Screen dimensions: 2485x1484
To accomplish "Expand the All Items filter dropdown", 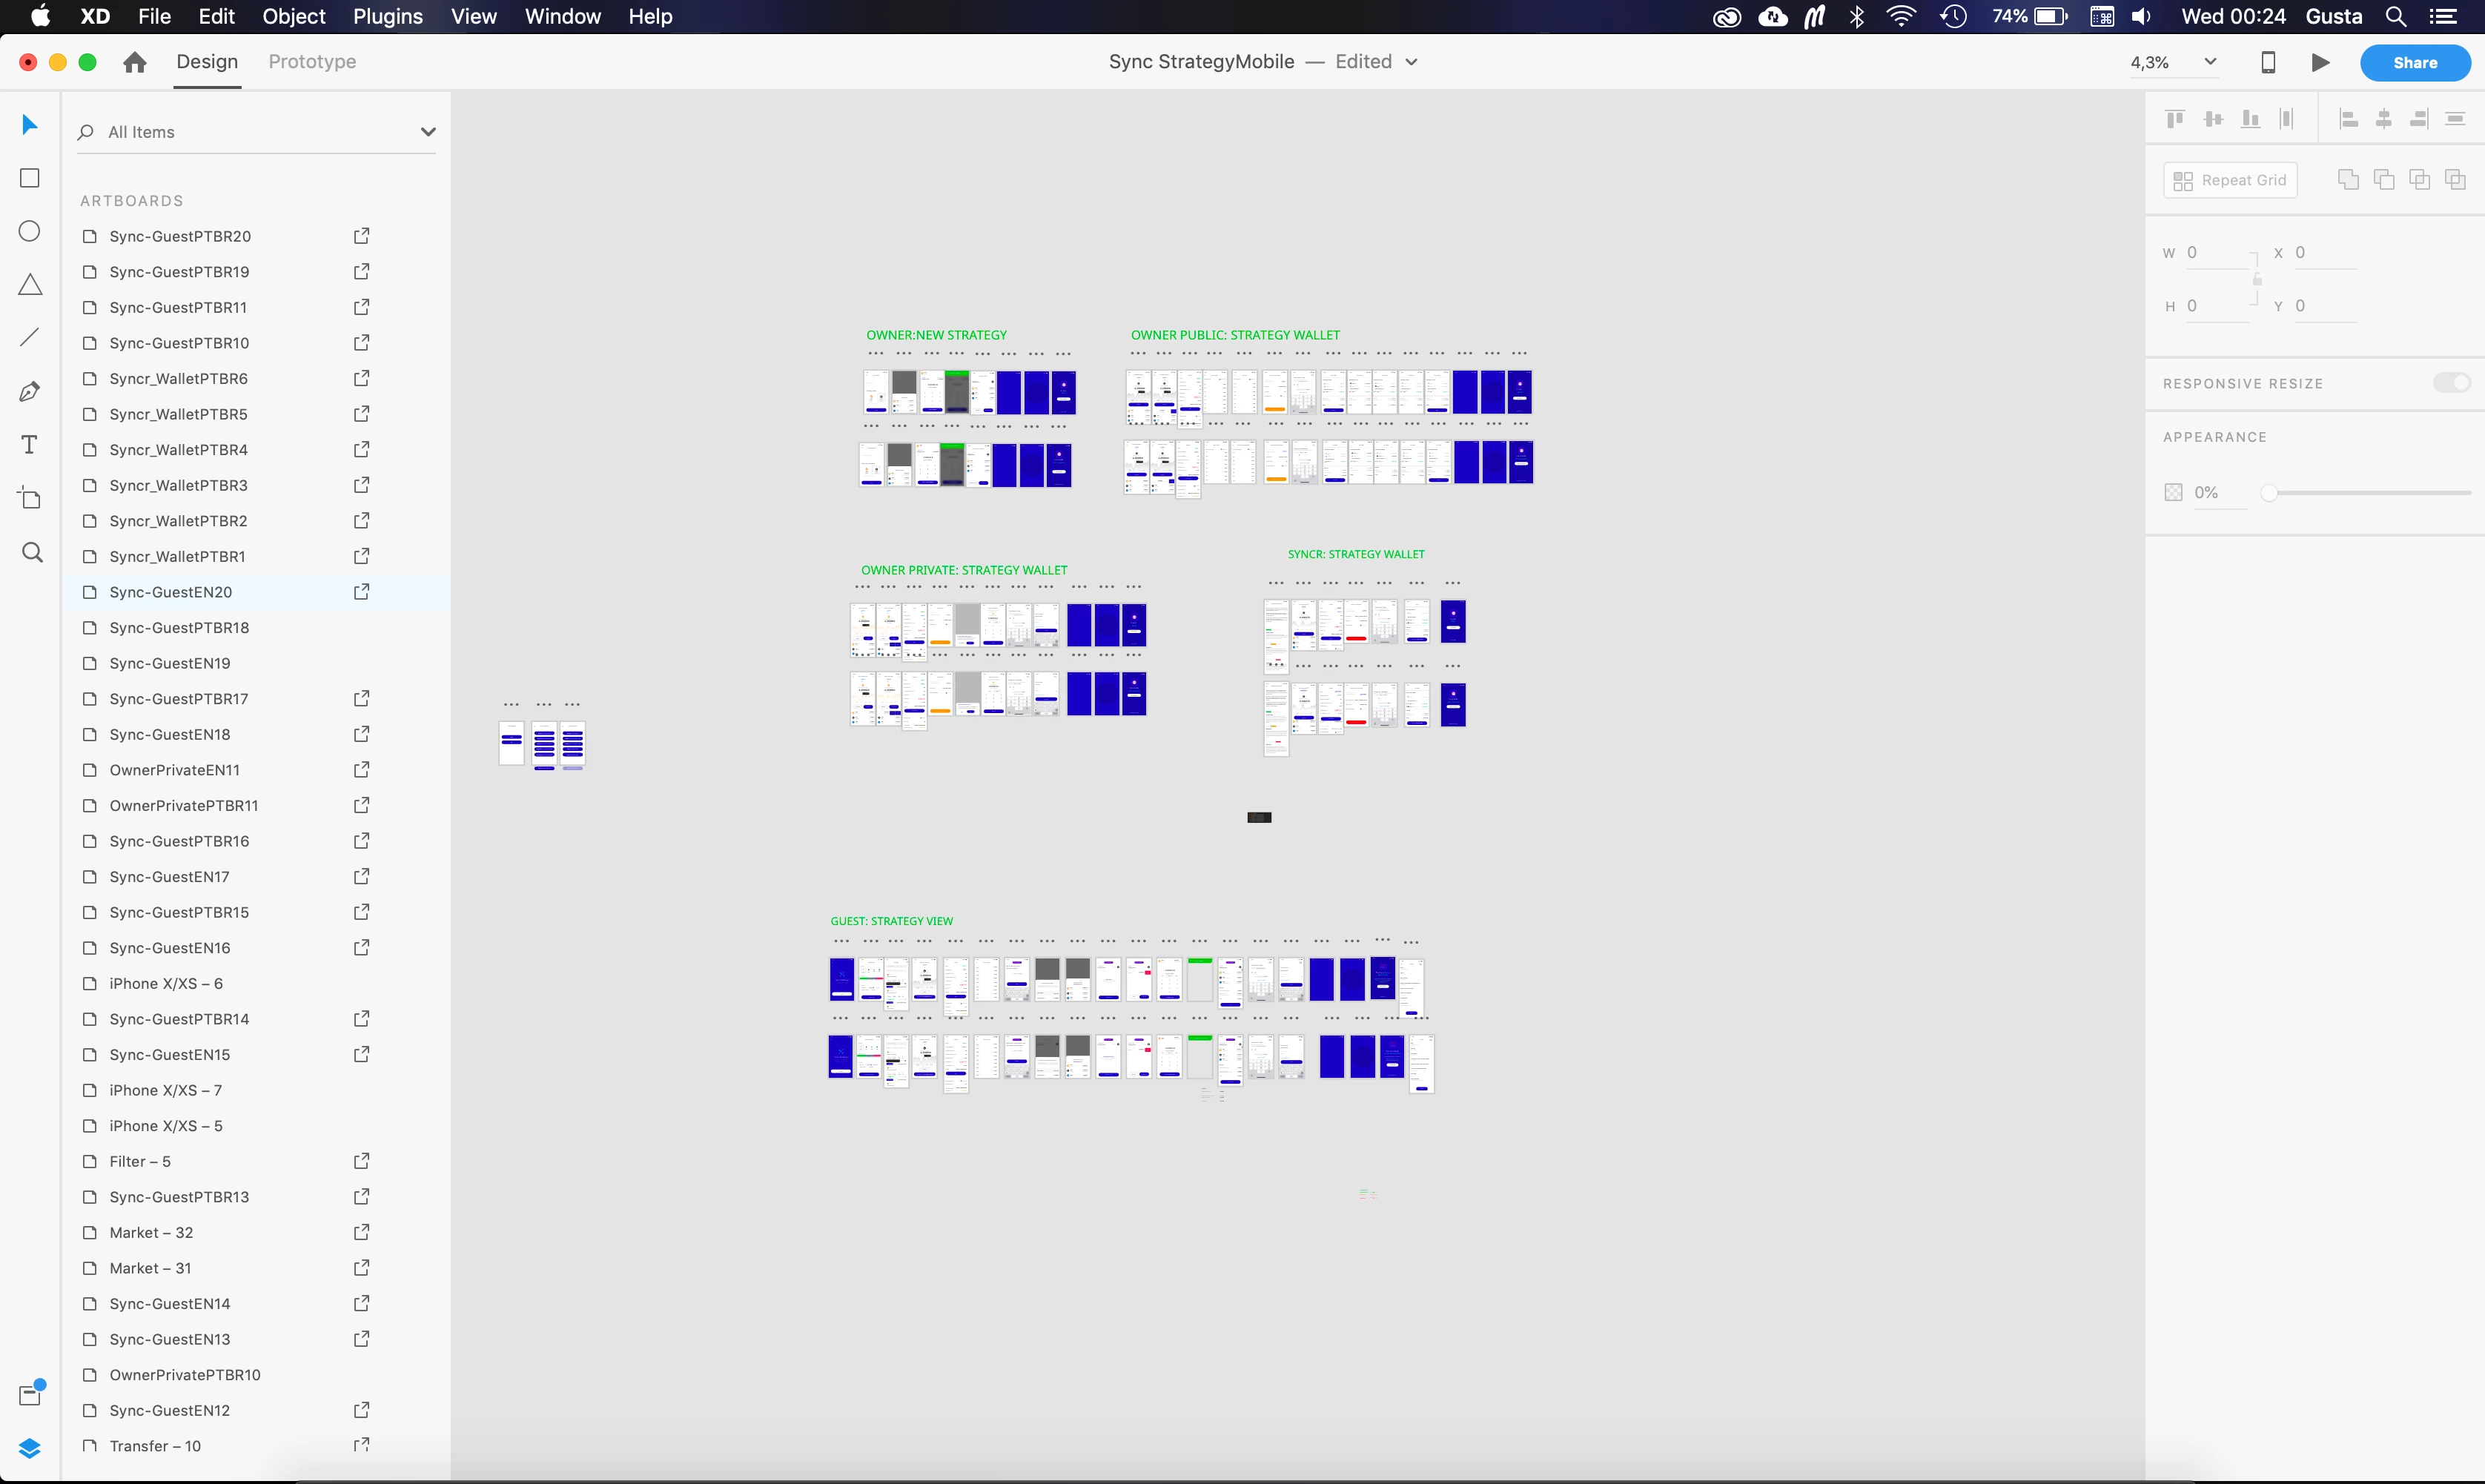I will click(428, 132).
